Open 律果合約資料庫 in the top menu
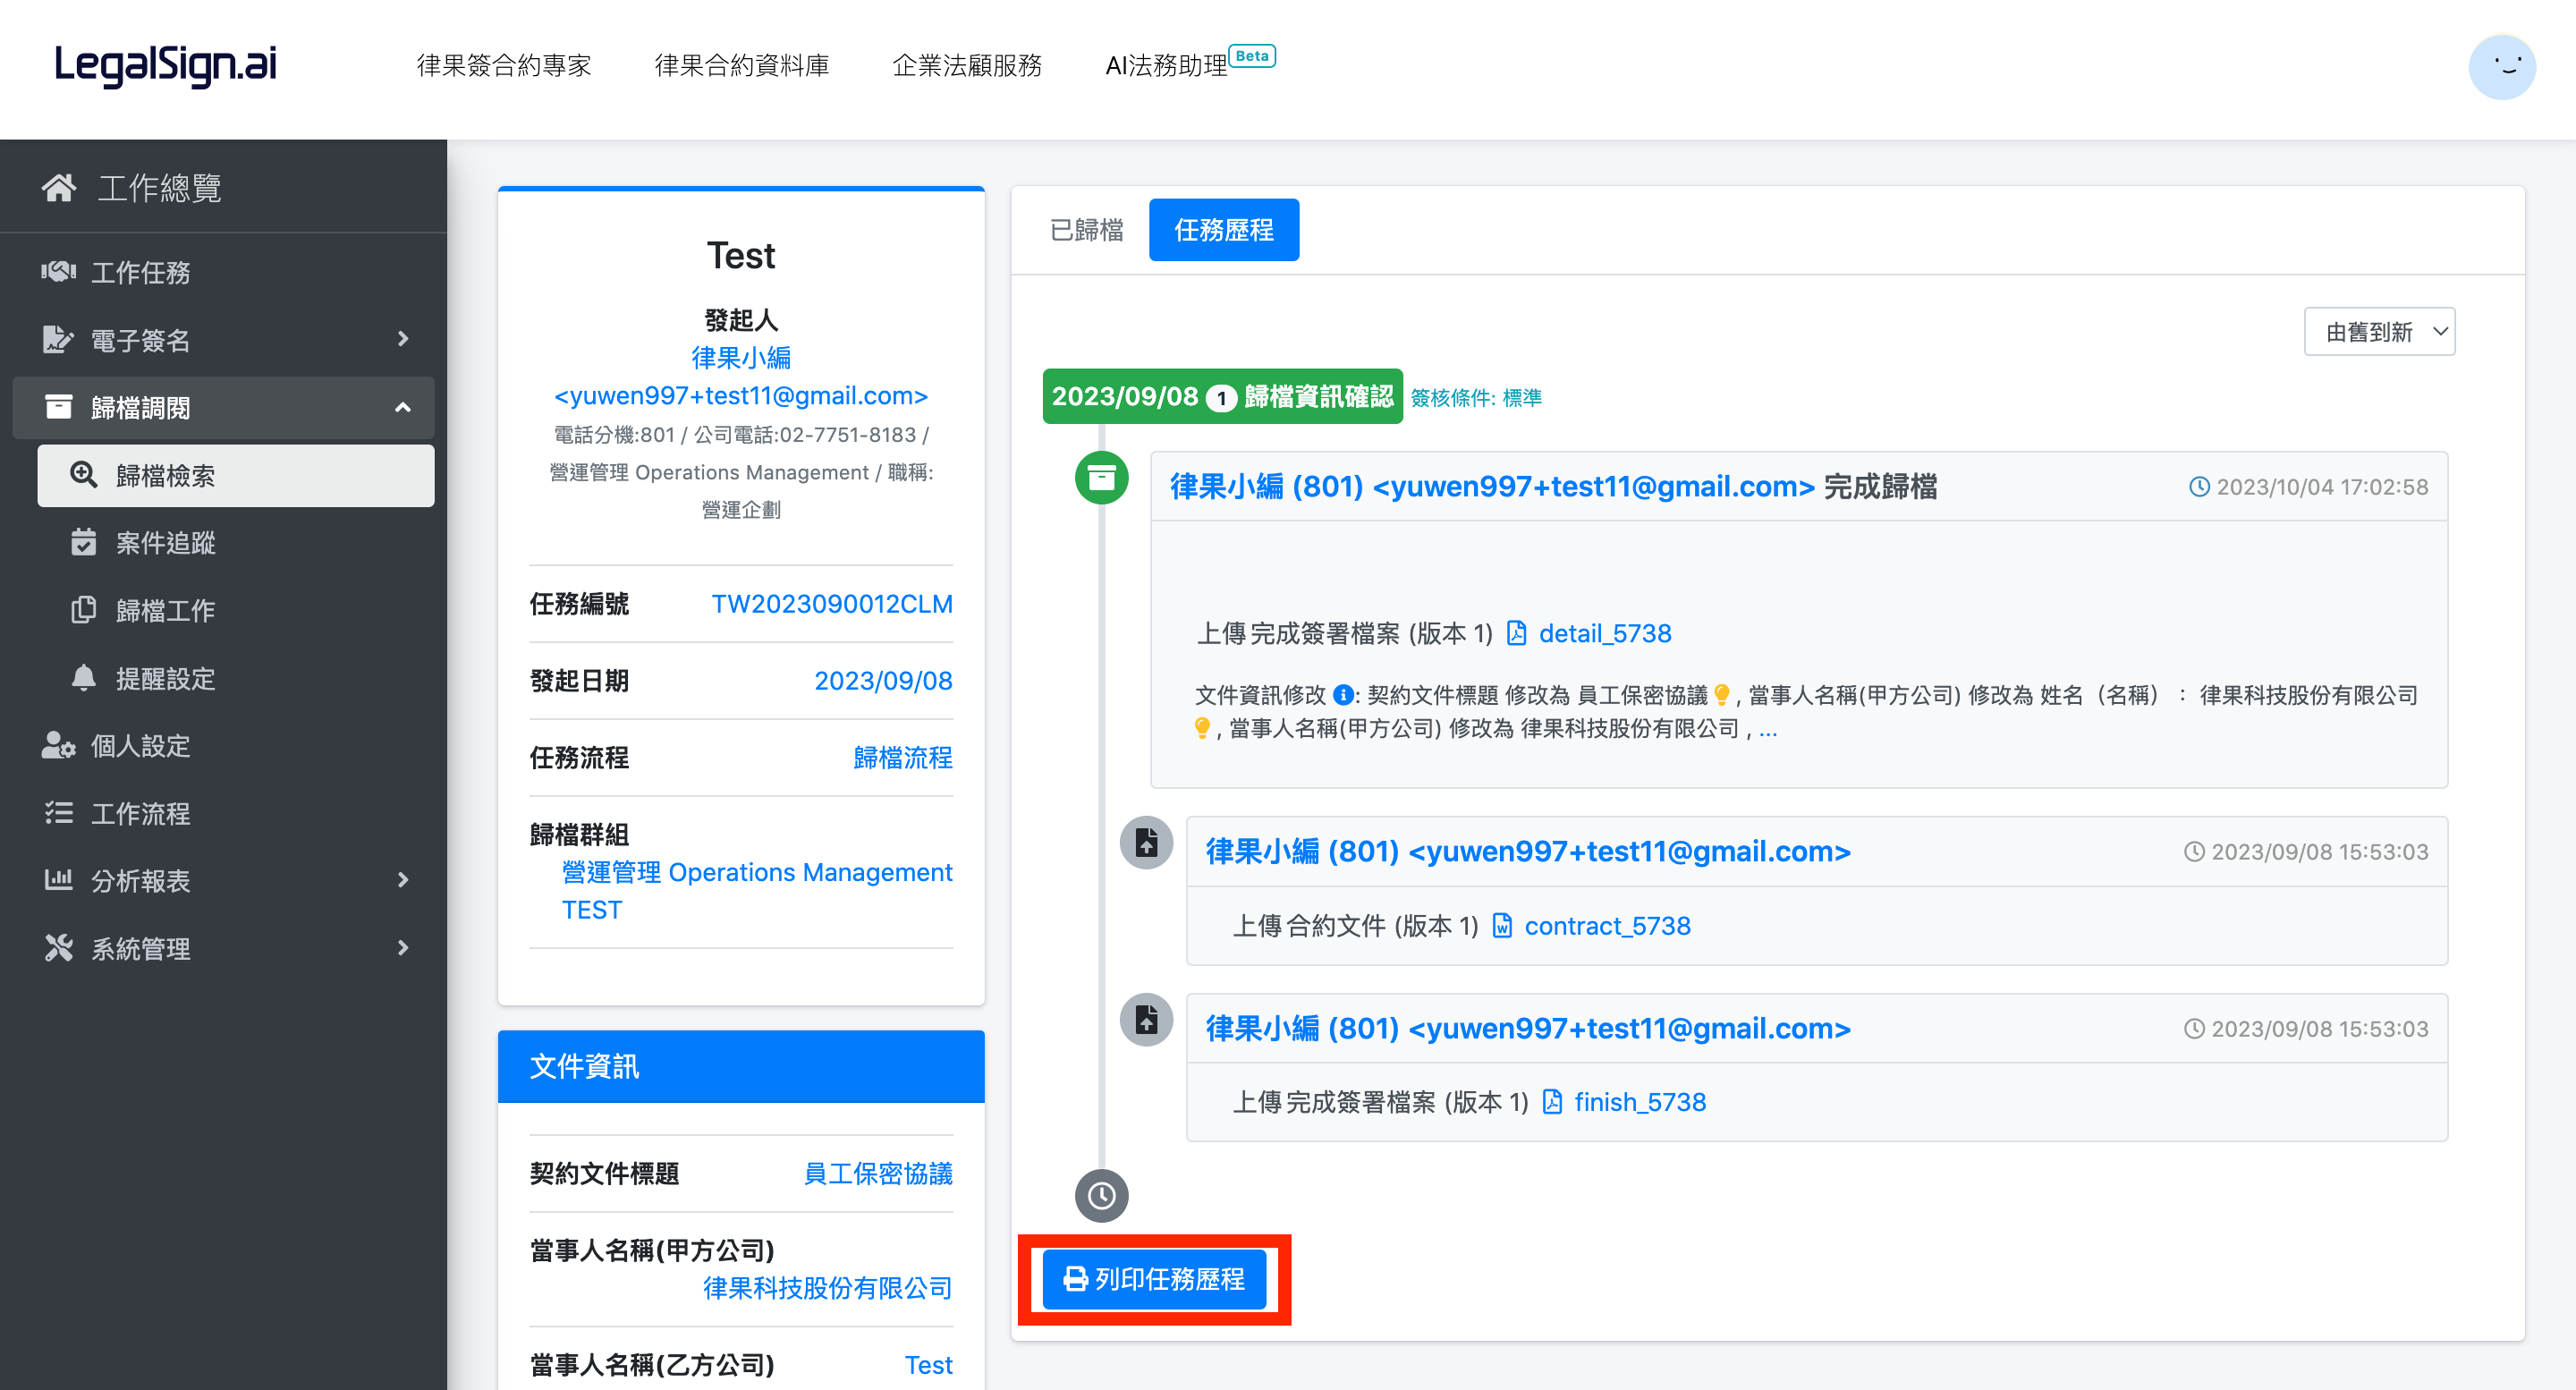 [742, 66]
